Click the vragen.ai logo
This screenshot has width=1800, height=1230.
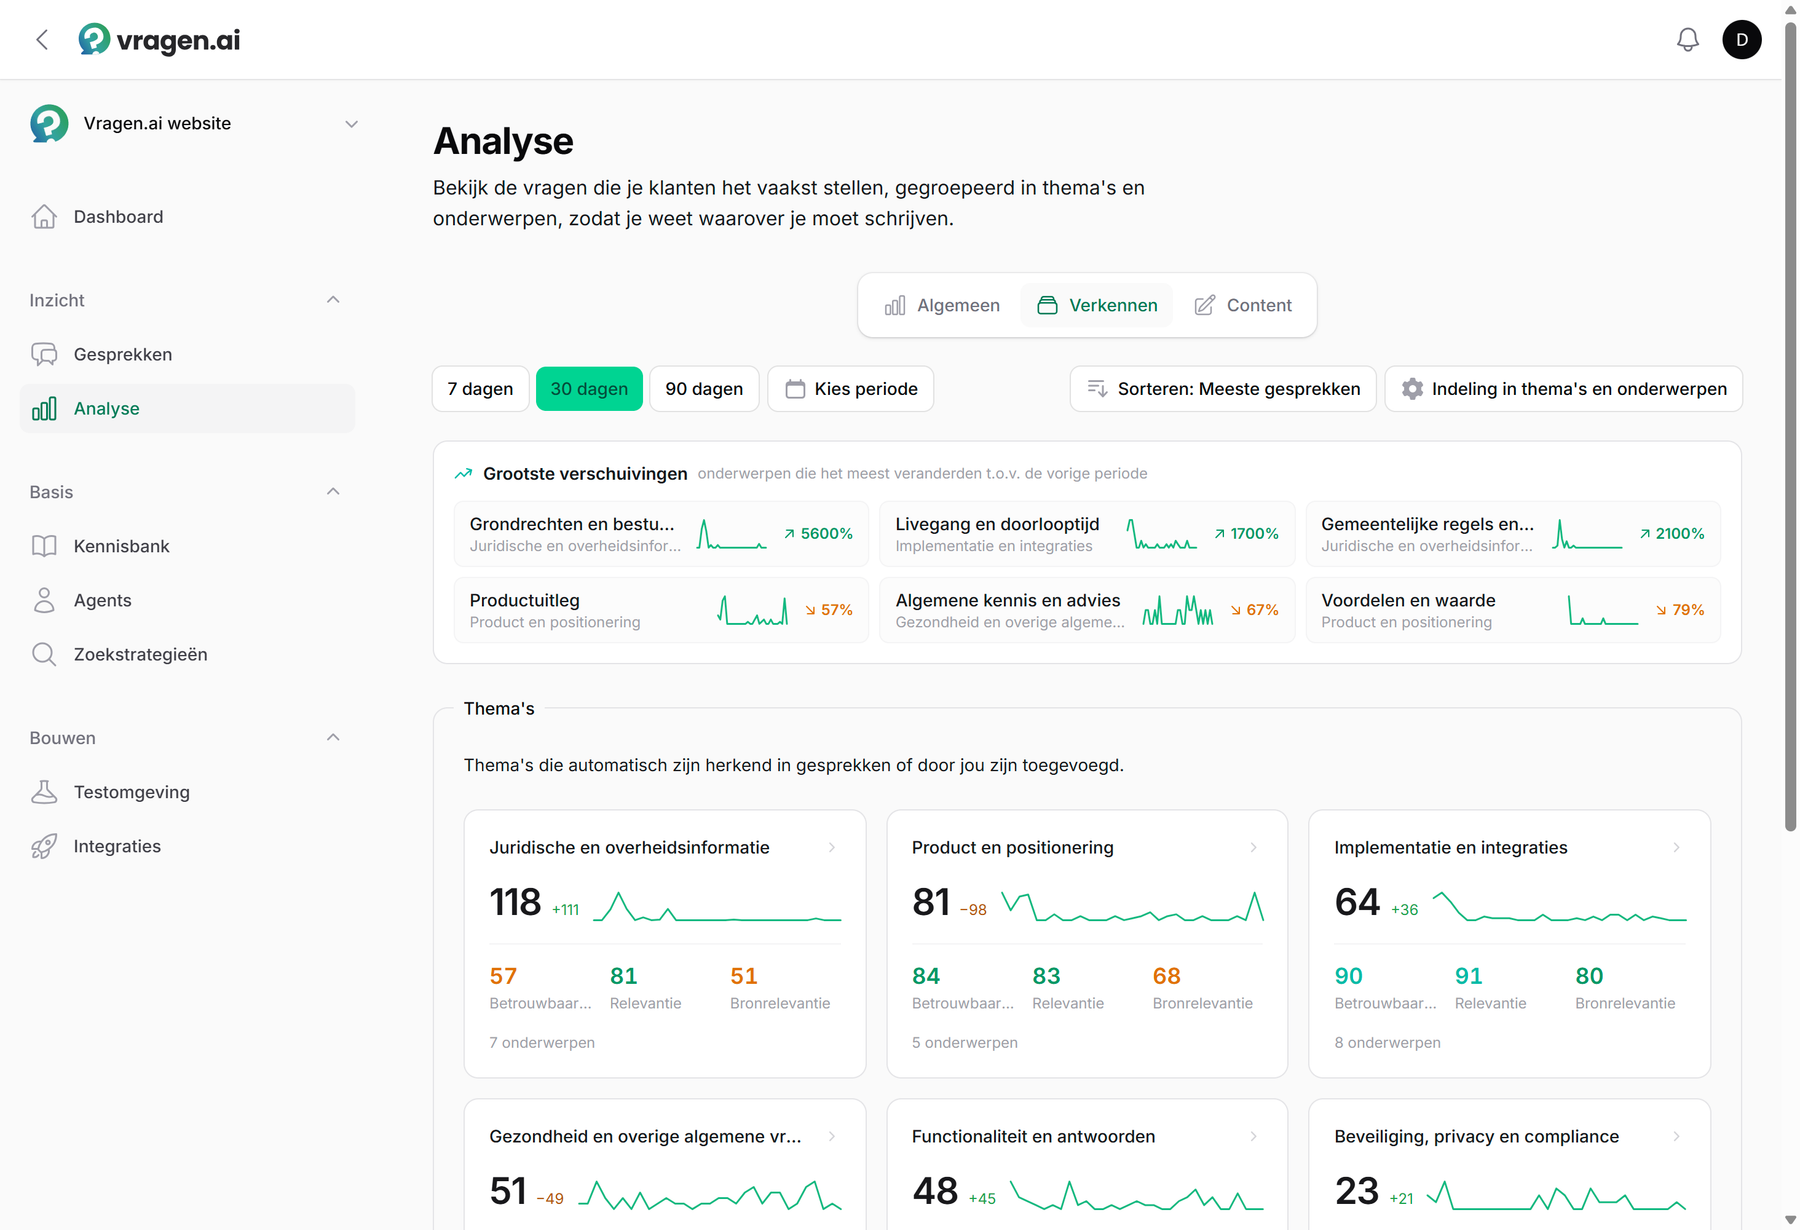point(159,40)
